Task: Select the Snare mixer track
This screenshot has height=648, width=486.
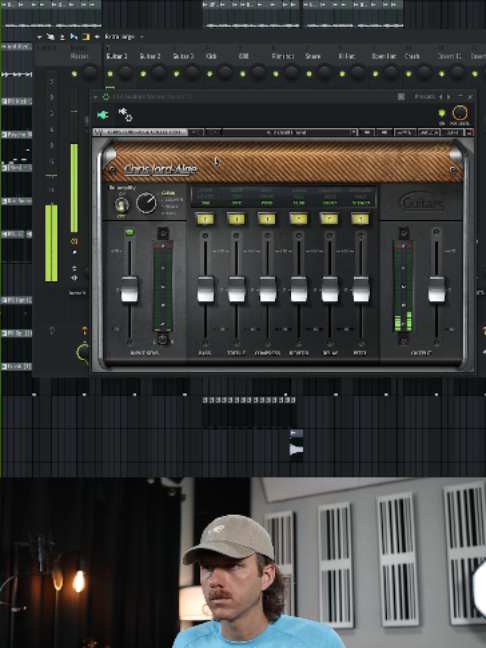Action: click(313, 56)
